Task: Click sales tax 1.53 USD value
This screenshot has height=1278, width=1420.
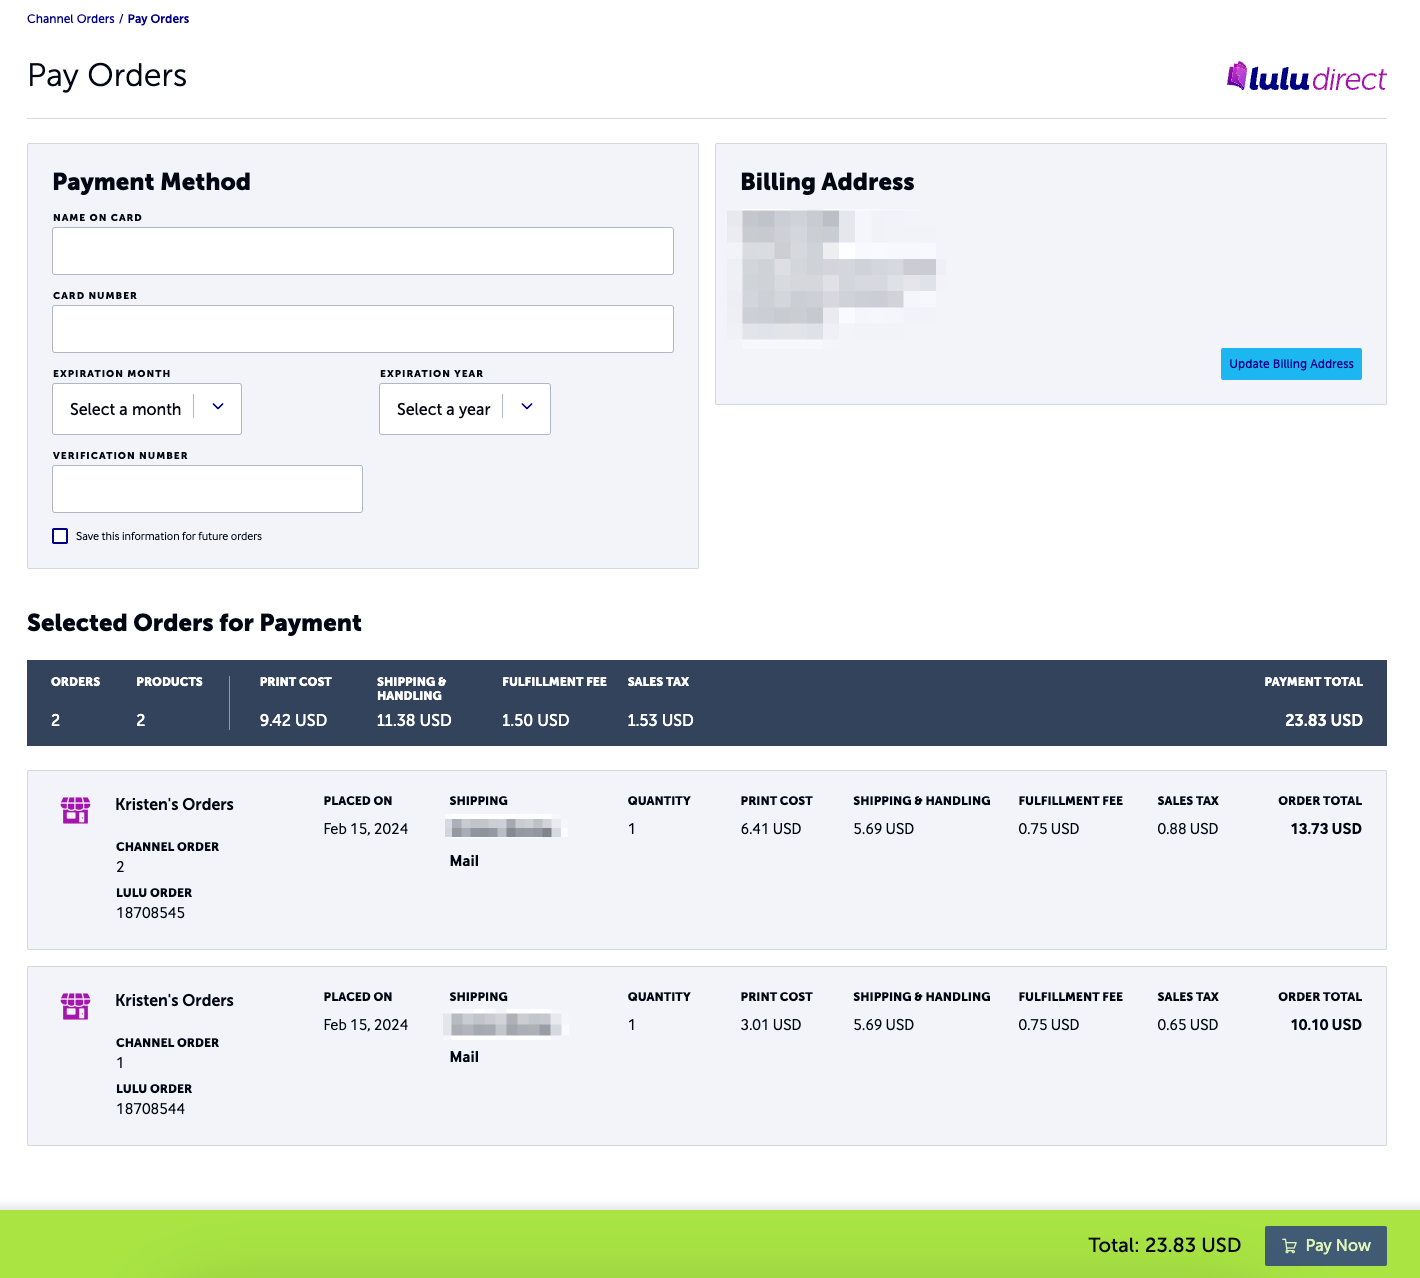Action: point(660,720)
